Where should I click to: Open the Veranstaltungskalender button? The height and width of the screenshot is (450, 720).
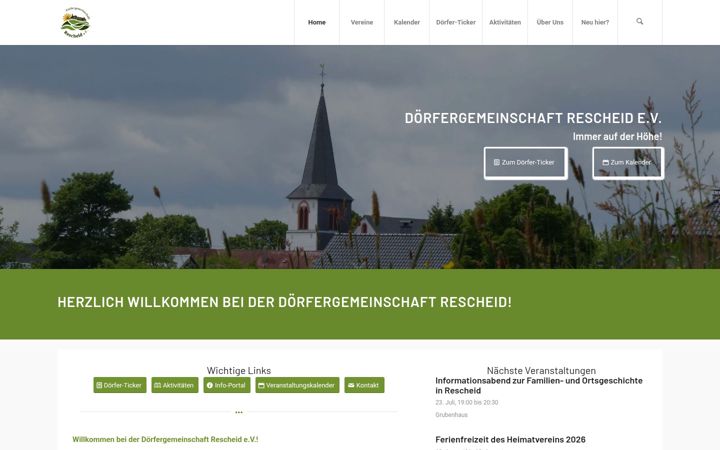(298, 385)
